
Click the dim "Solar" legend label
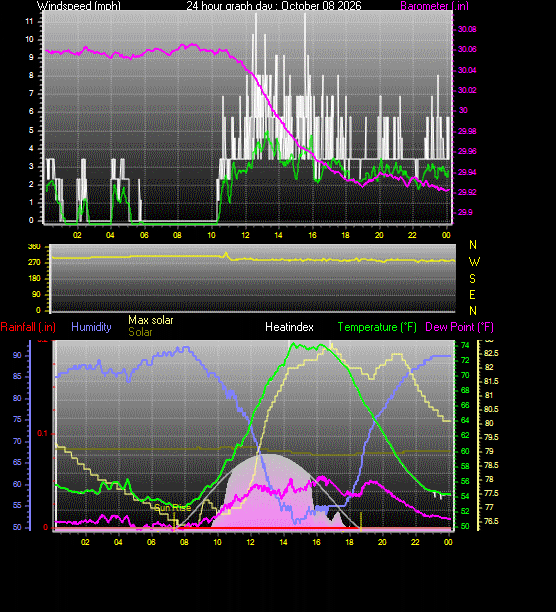[x=140, y=332]
